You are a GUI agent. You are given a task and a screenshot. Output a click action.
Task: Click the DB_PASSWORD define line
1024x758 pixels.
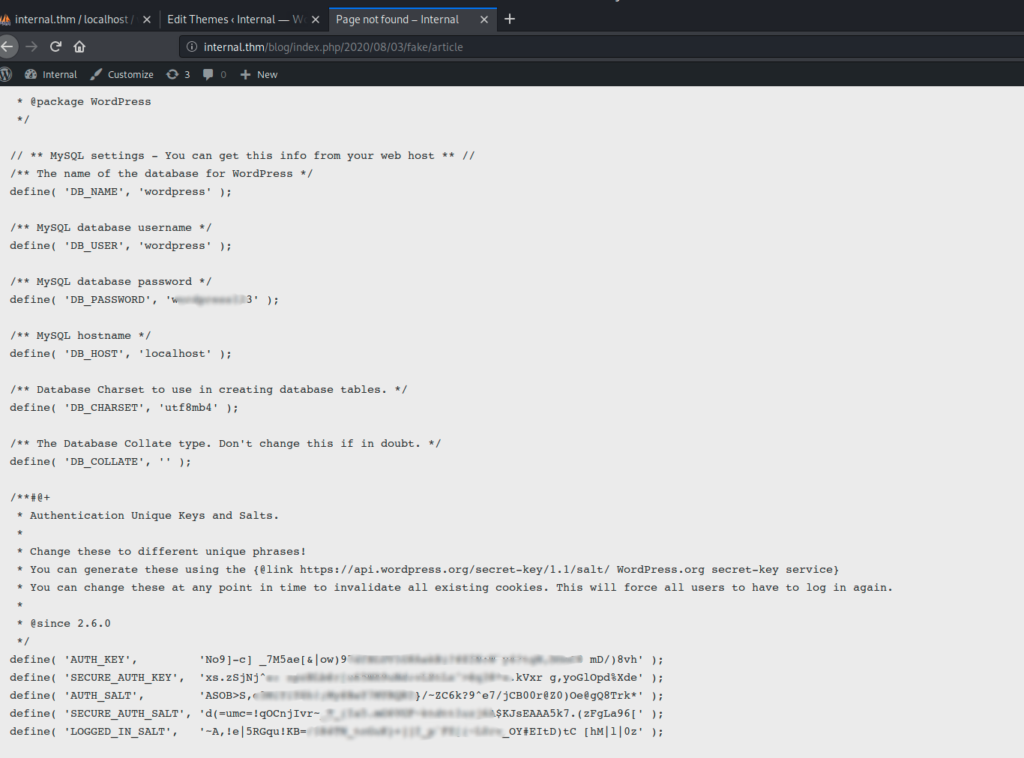coord(144,300)
